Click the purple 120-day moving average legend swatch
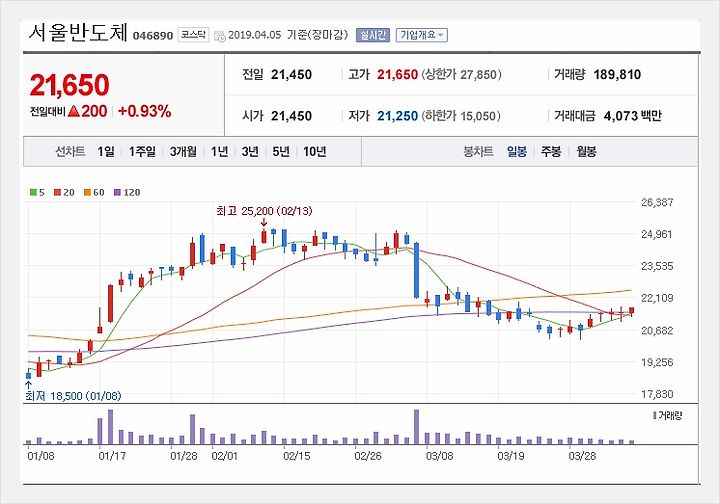Screen dimensions: 720x504 (x=118, y=192)
